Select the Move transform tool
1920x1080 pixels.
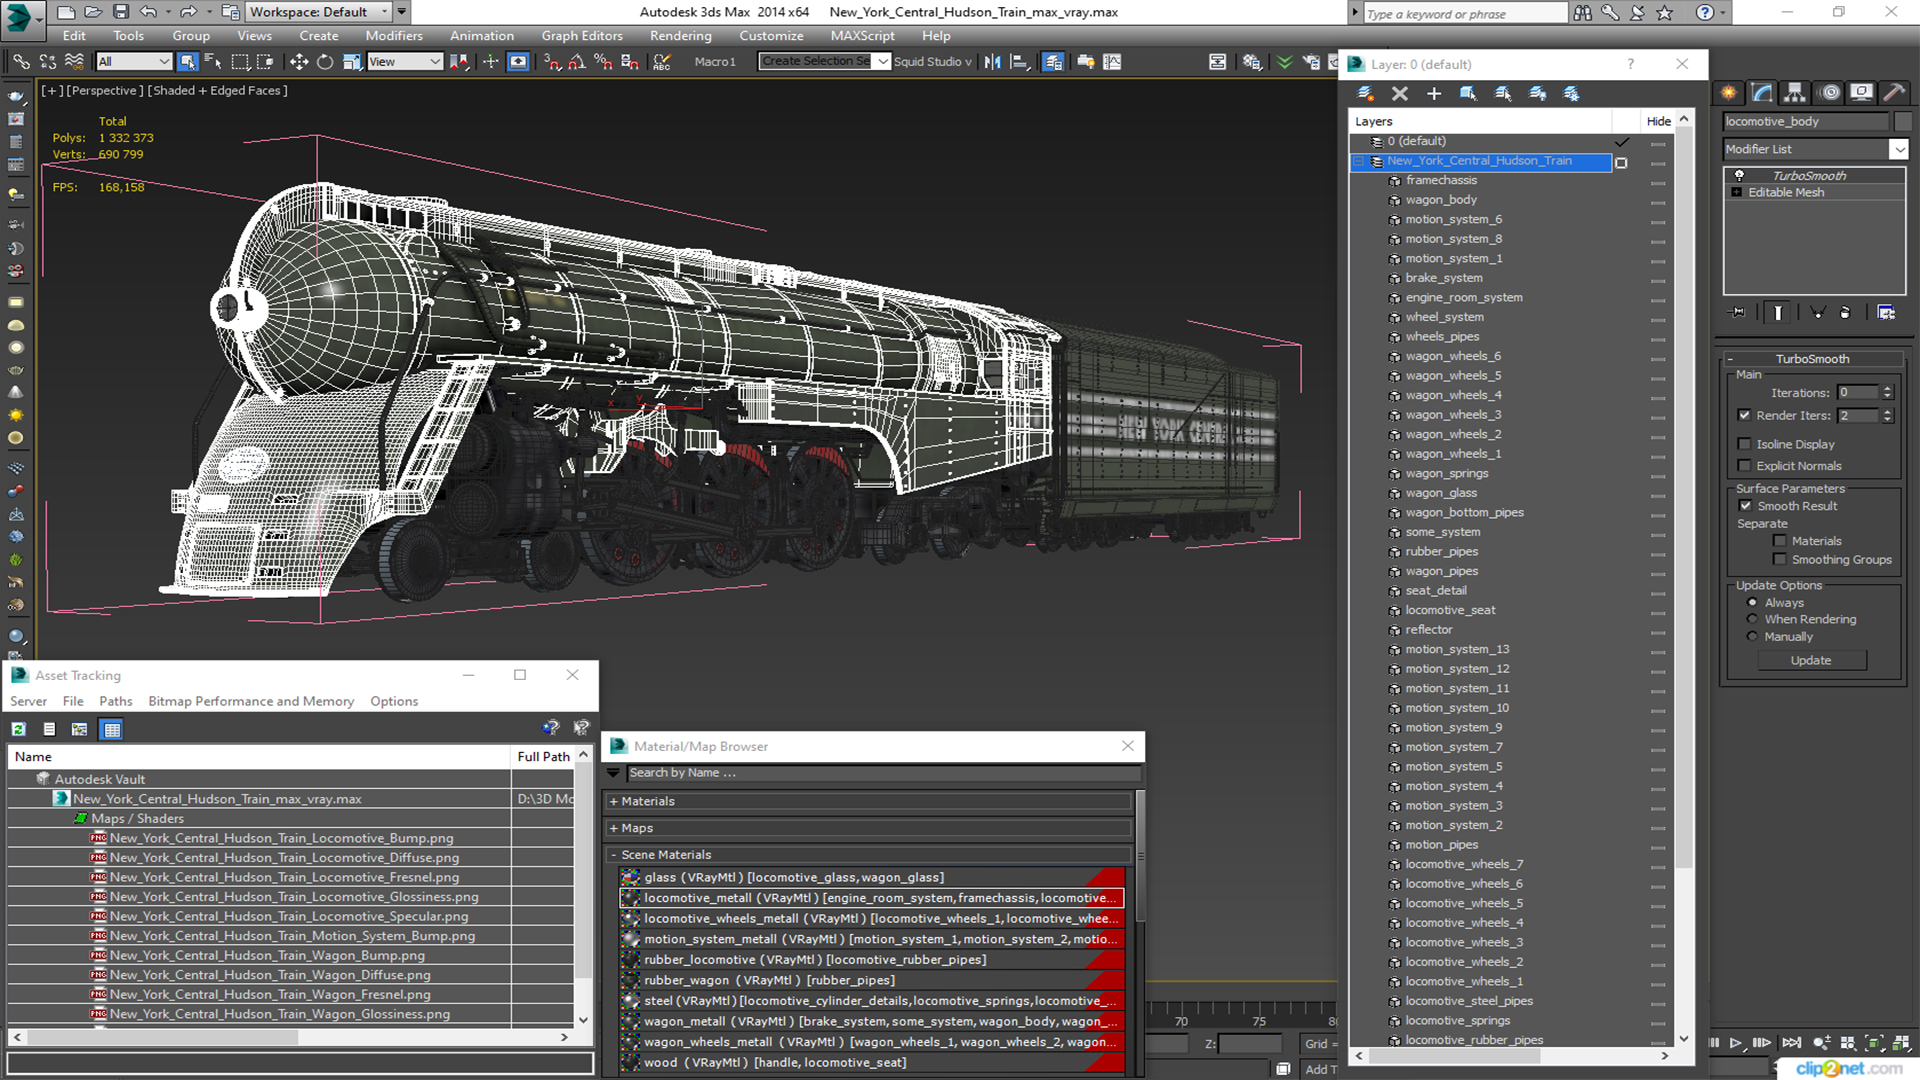coord(298,62)
